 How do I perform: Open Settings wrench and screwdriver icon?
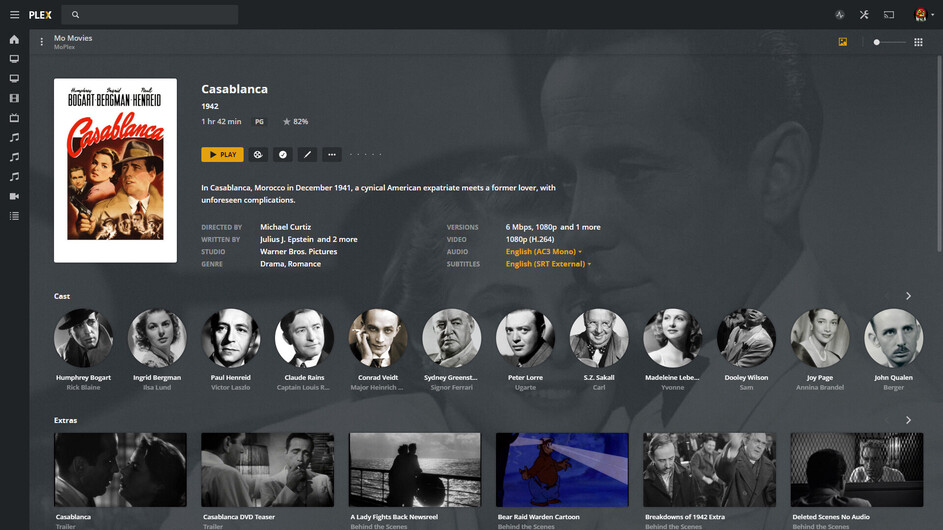864,15
